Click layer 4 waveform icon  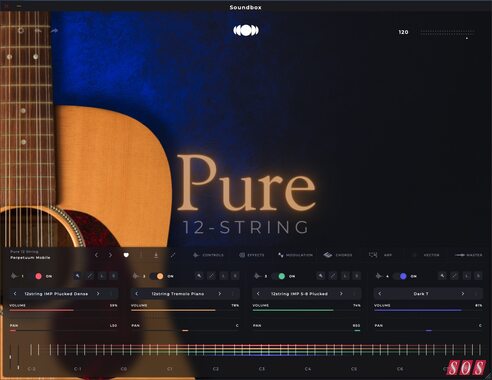379,276
